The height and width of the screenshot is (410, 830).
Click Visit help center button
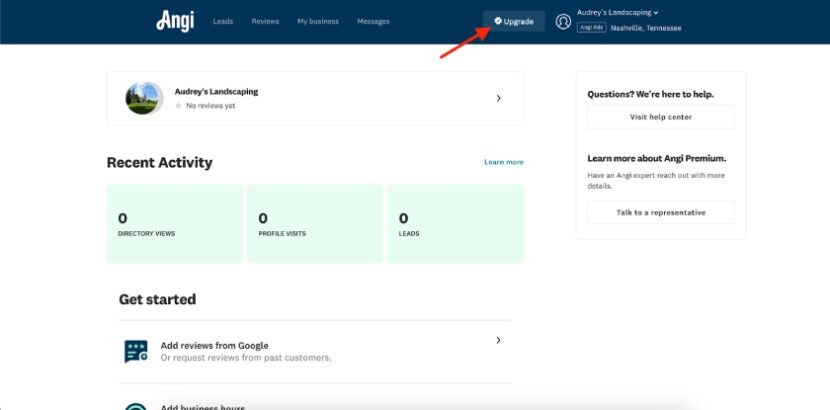tap(660, 117)
